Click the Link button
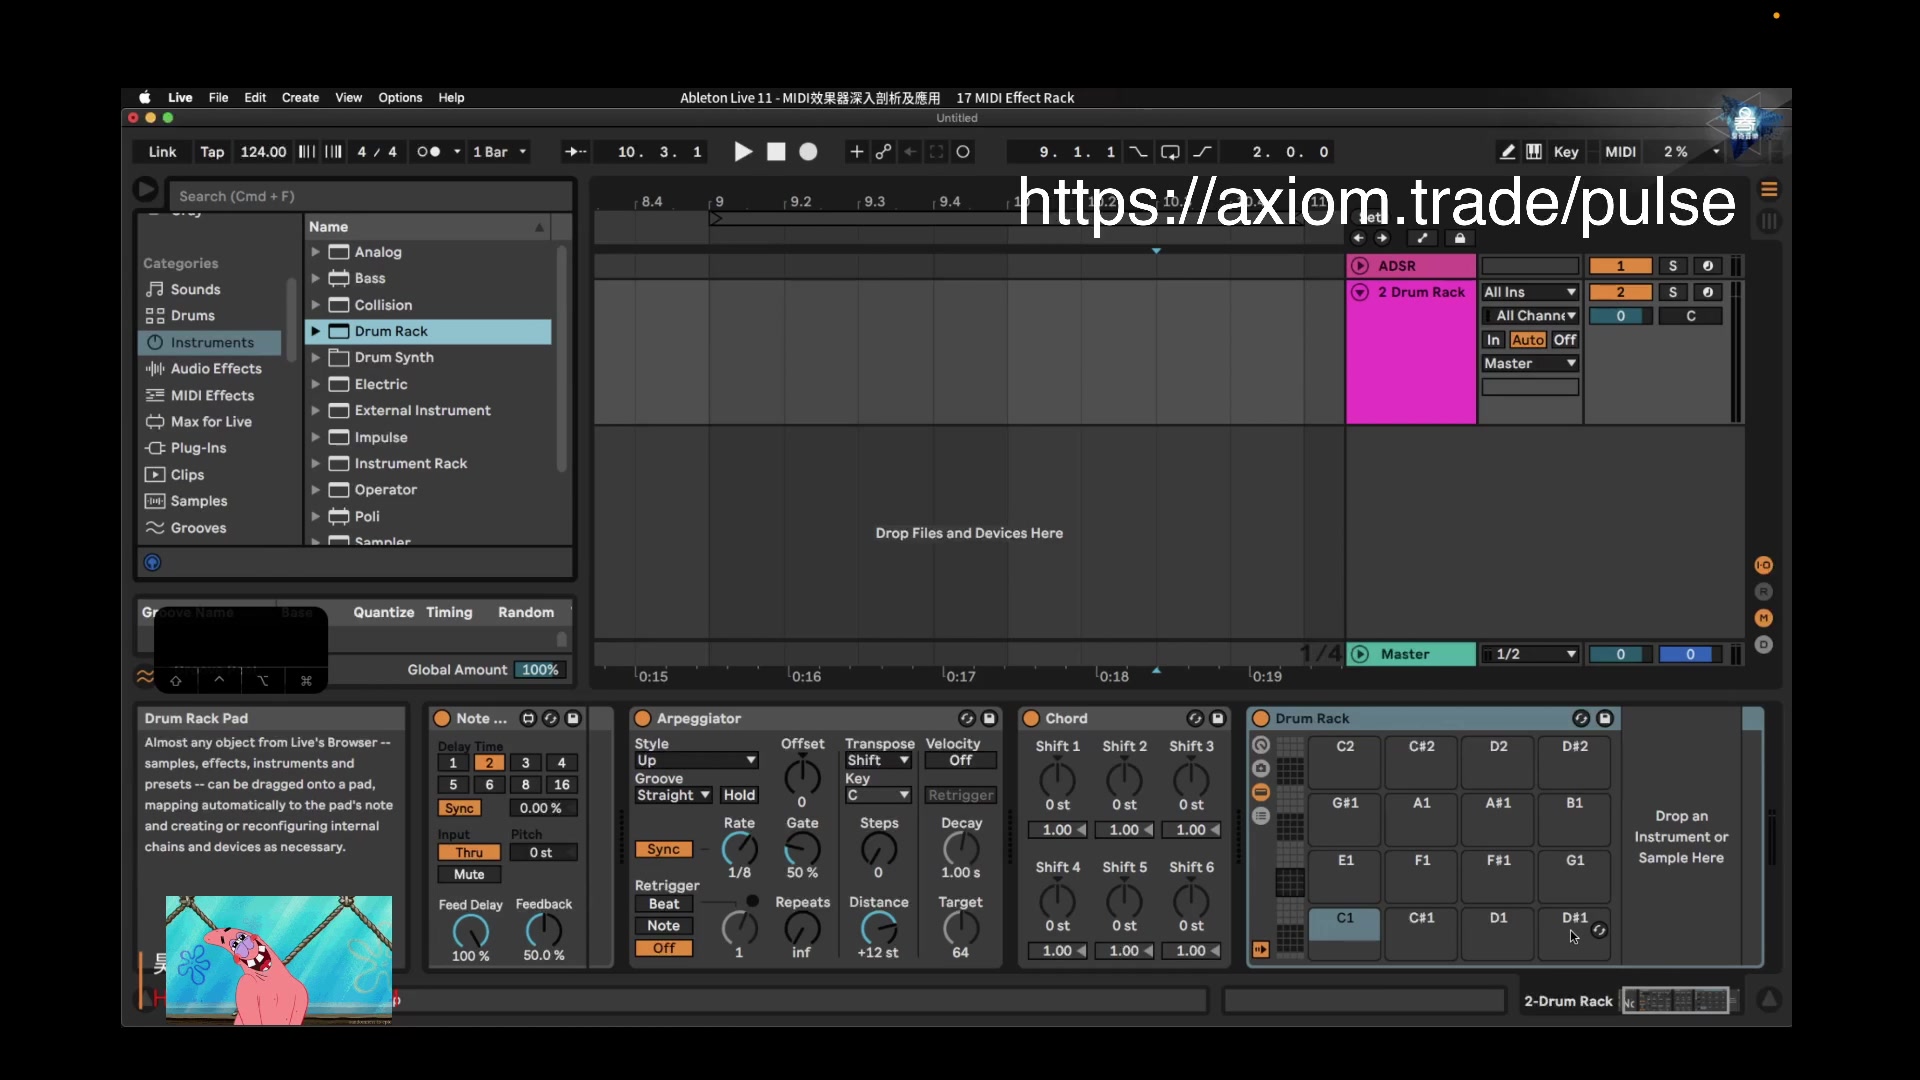This screenshot has width=1920, height=1080. [162, 152]
